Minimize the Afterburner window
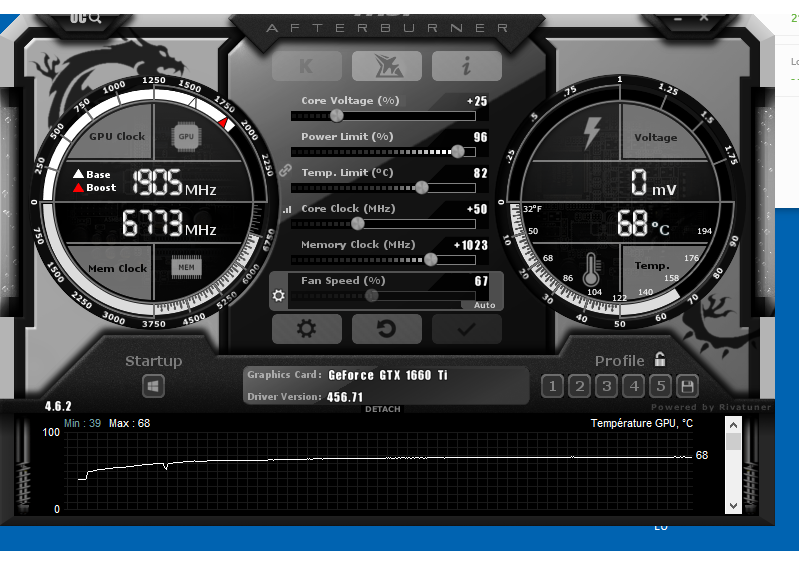This screenshot has width=799, height=564. (x=678, y=19)
